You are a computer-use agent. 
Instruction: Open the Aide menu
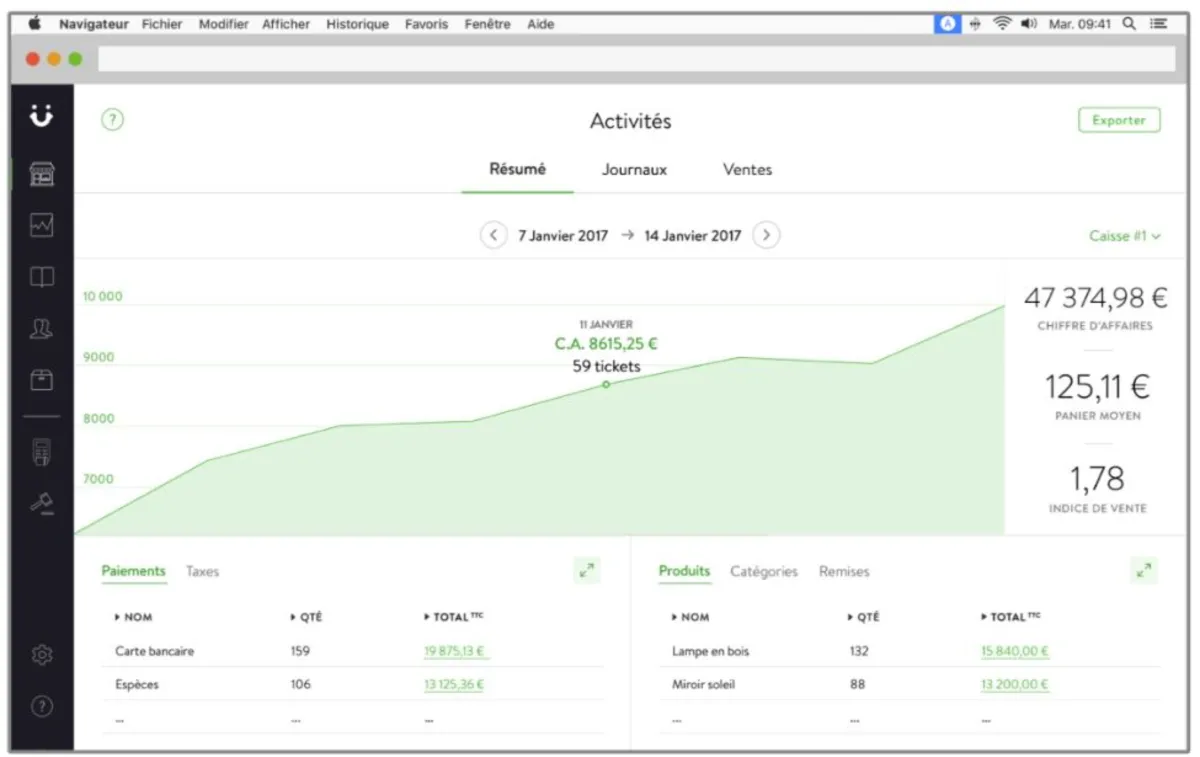click(541, 24)
